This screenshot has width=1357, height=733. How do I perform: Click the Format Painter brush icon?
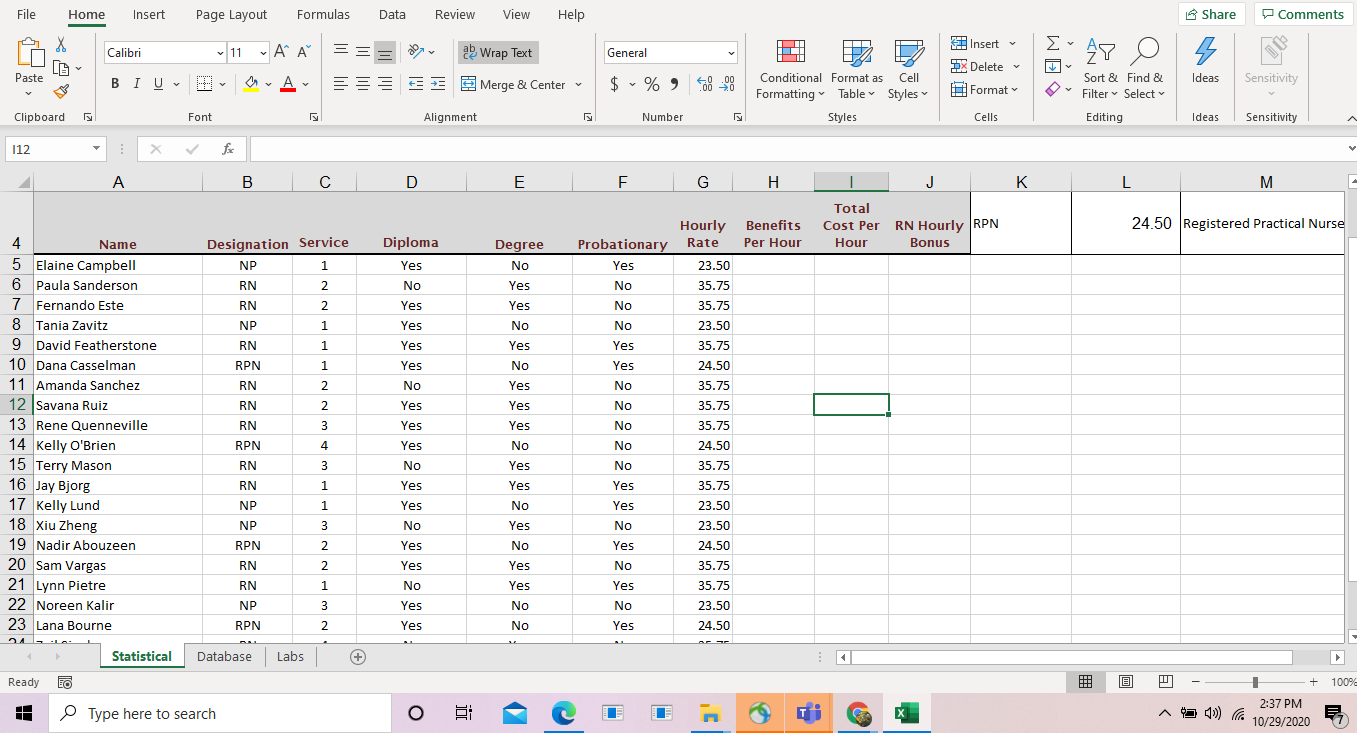tap(61, 92)
